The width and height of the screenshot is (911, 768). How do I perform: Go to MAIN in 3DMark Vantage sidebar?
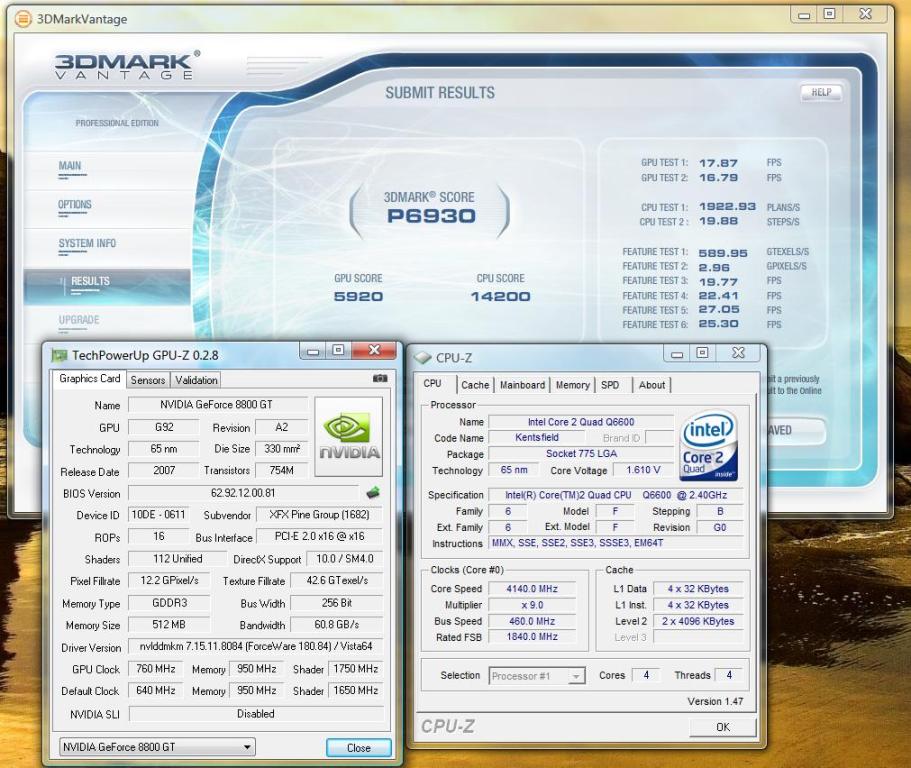click(x=70, y=166)
